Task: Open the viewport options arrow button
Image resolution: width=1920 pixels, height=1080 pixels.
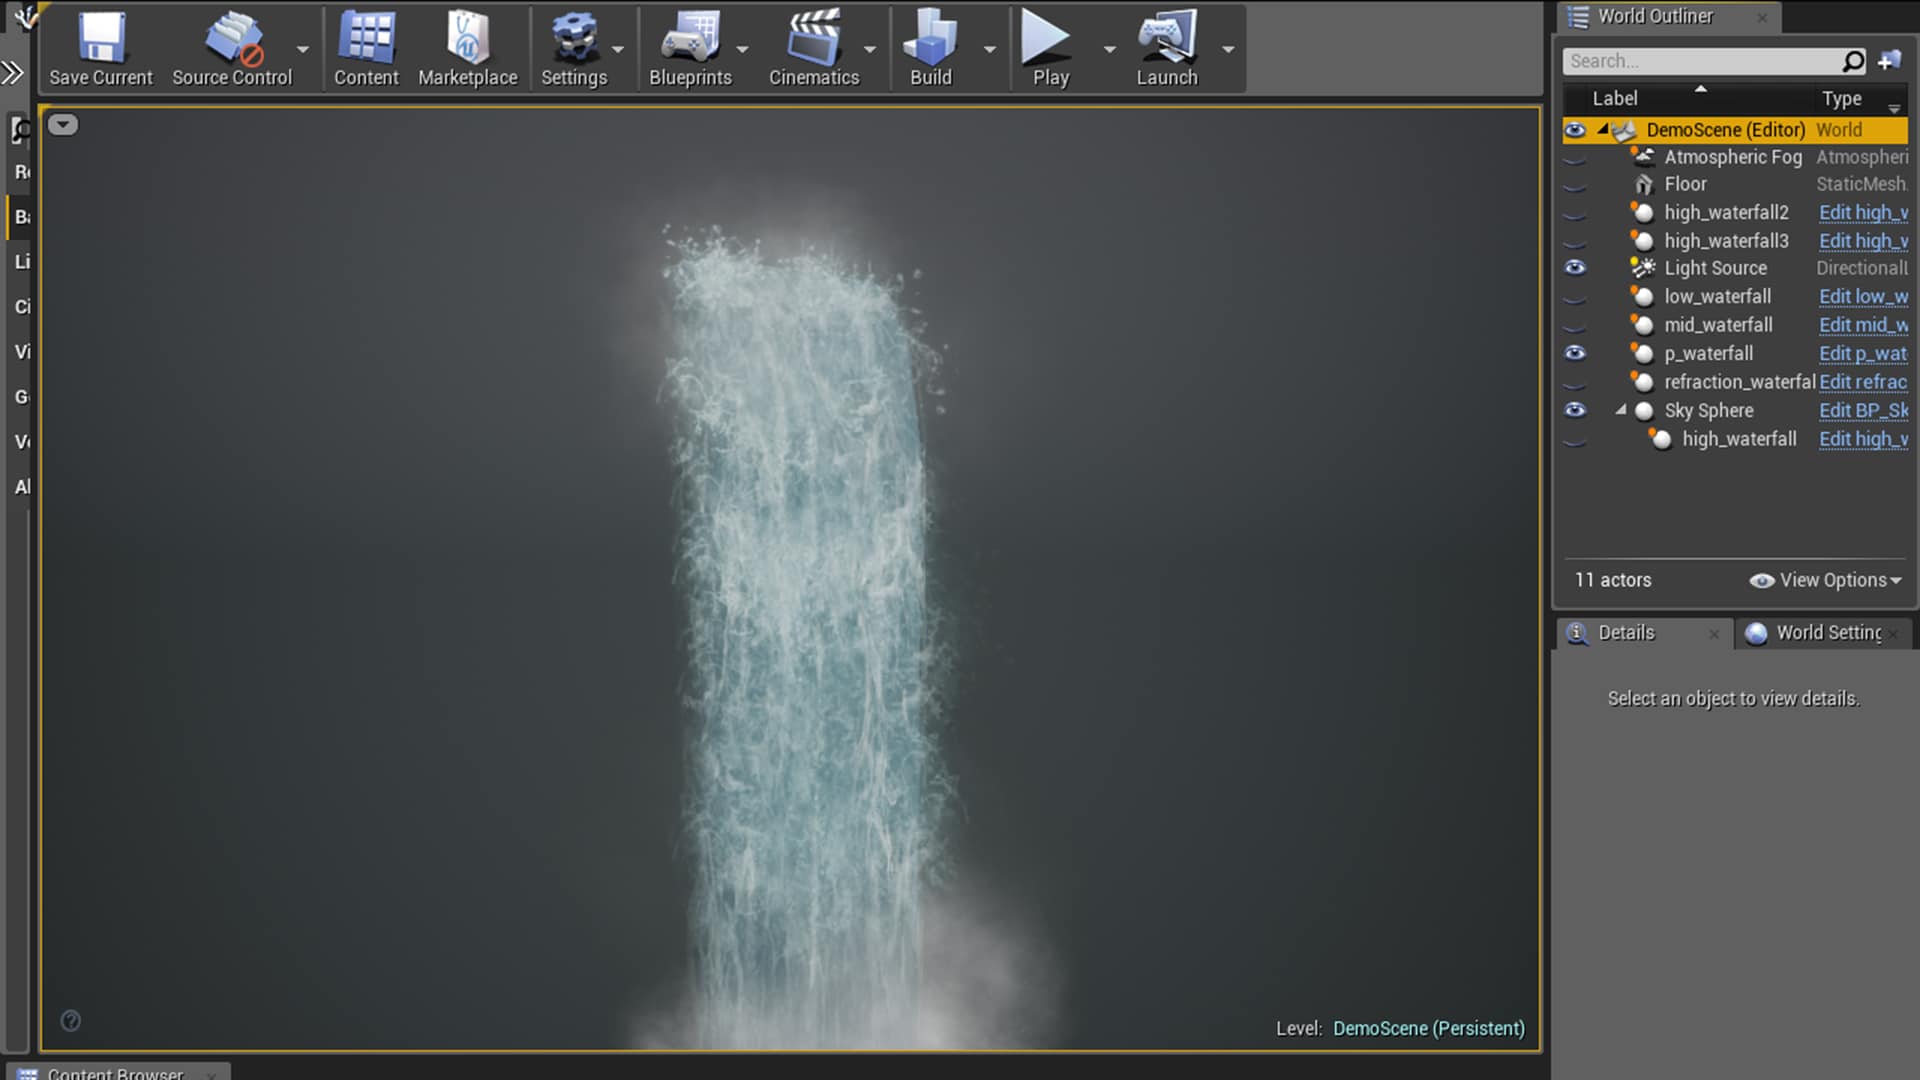Action: pyautogui.click(x=63, y=124)
